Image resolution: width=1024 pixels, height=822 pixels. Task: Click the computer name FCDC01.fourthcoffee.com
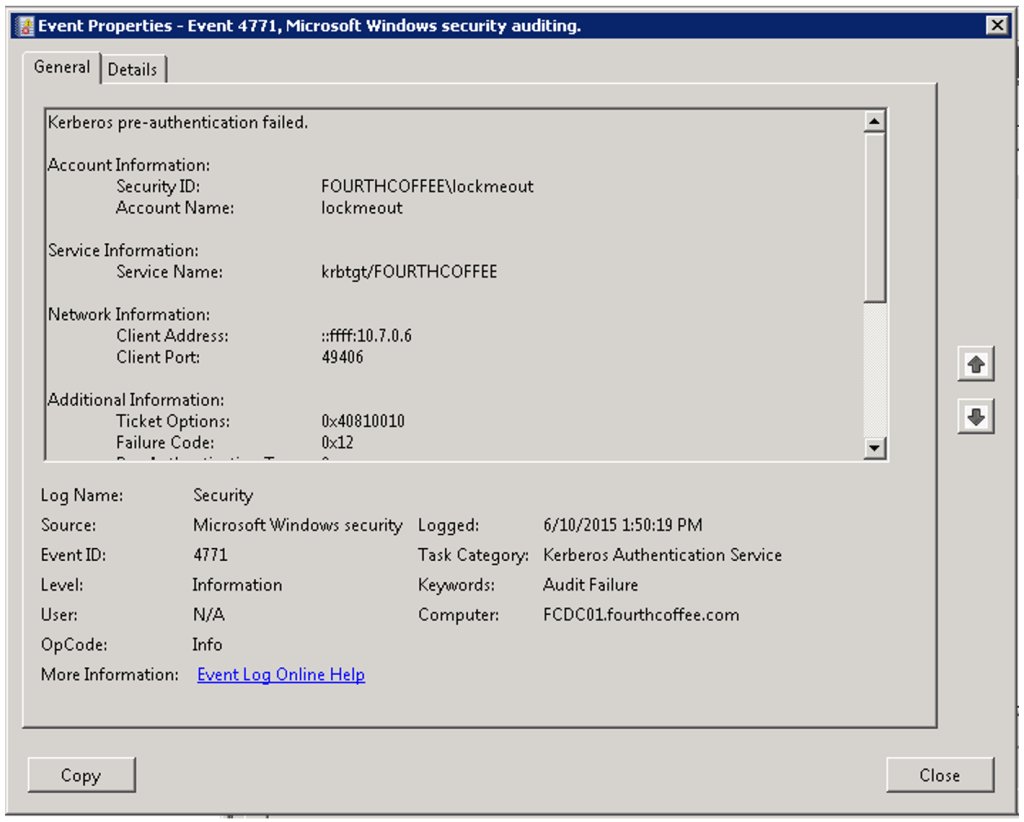point(641,615)
